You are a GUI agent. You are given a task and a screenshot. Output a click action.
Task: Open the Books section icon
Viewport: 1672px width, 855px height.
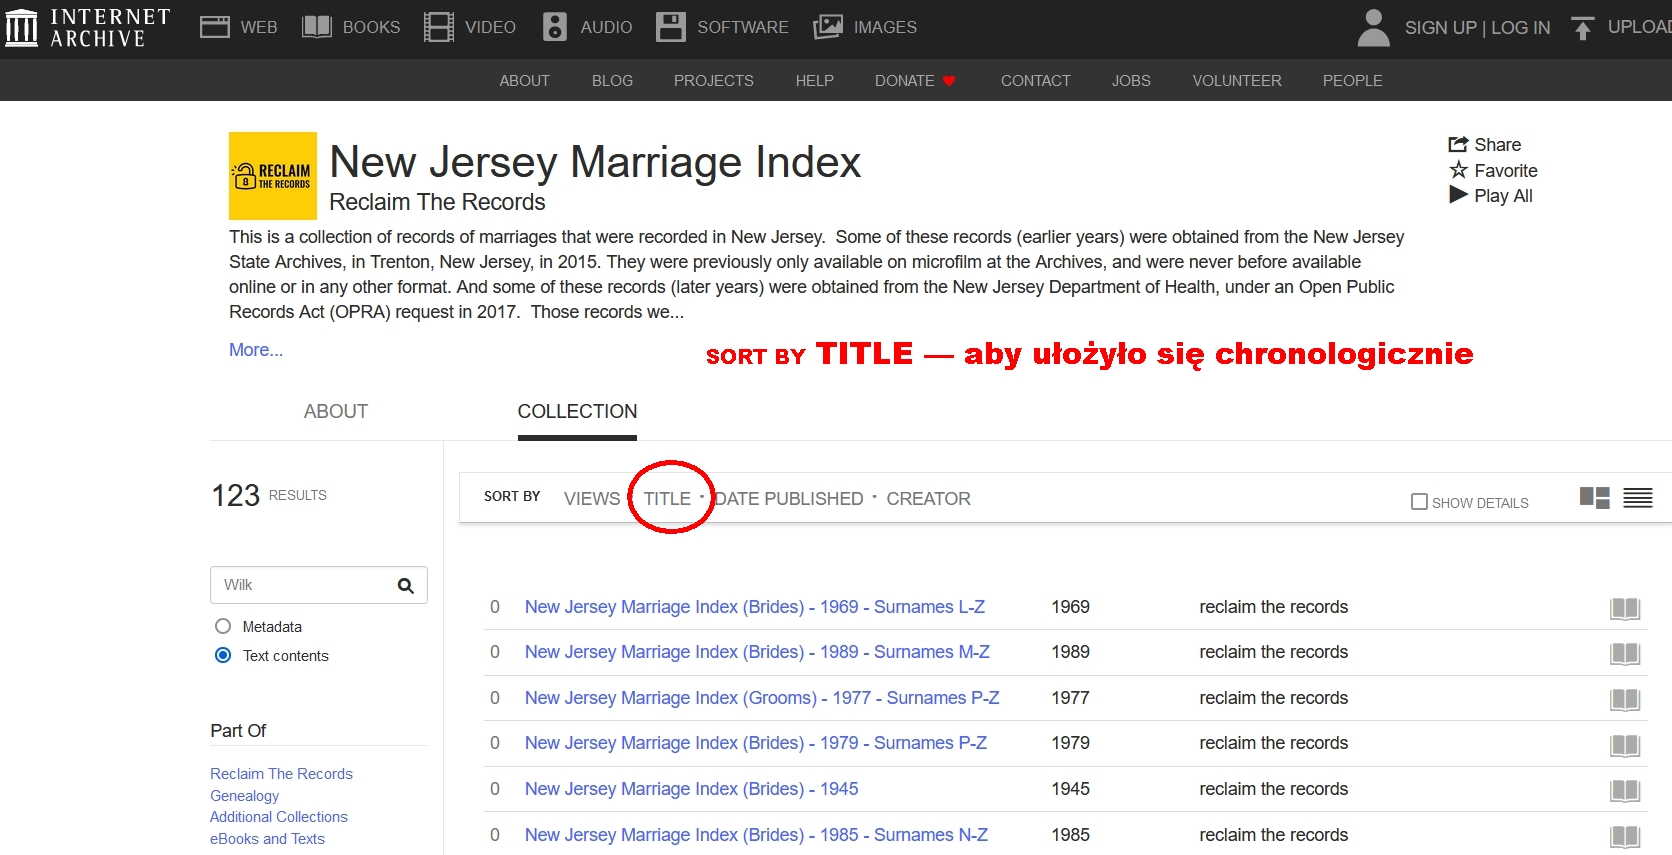coord(317,27)
